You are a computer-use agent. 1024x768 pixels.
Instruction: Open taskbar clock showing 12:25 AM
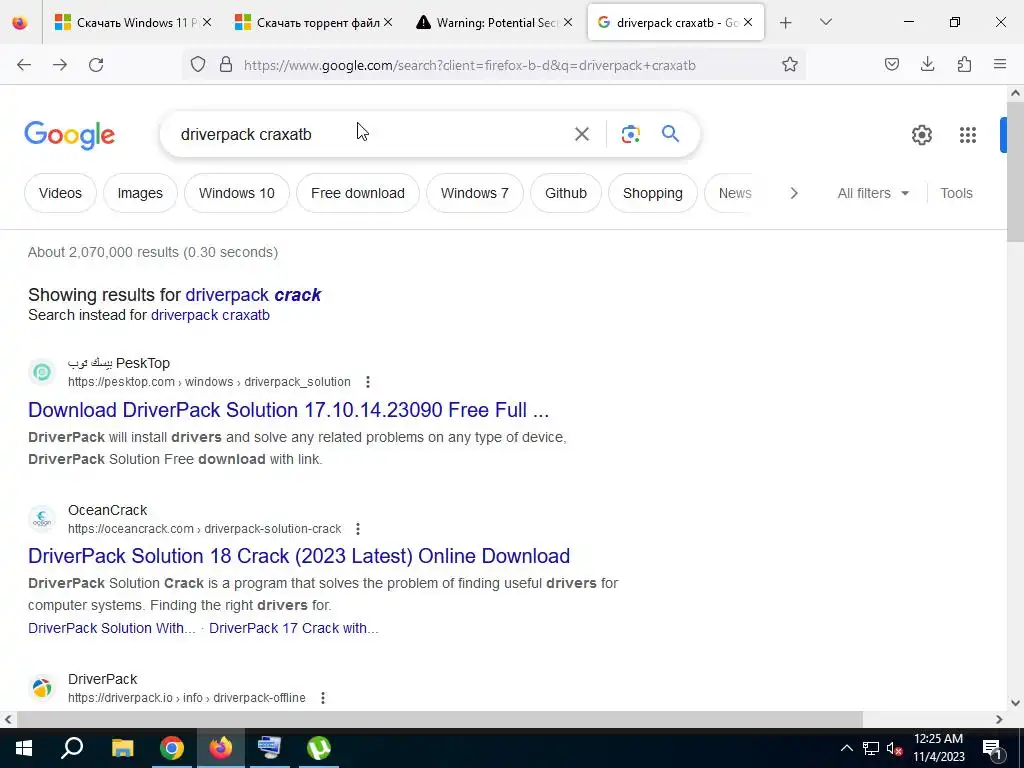938,748
